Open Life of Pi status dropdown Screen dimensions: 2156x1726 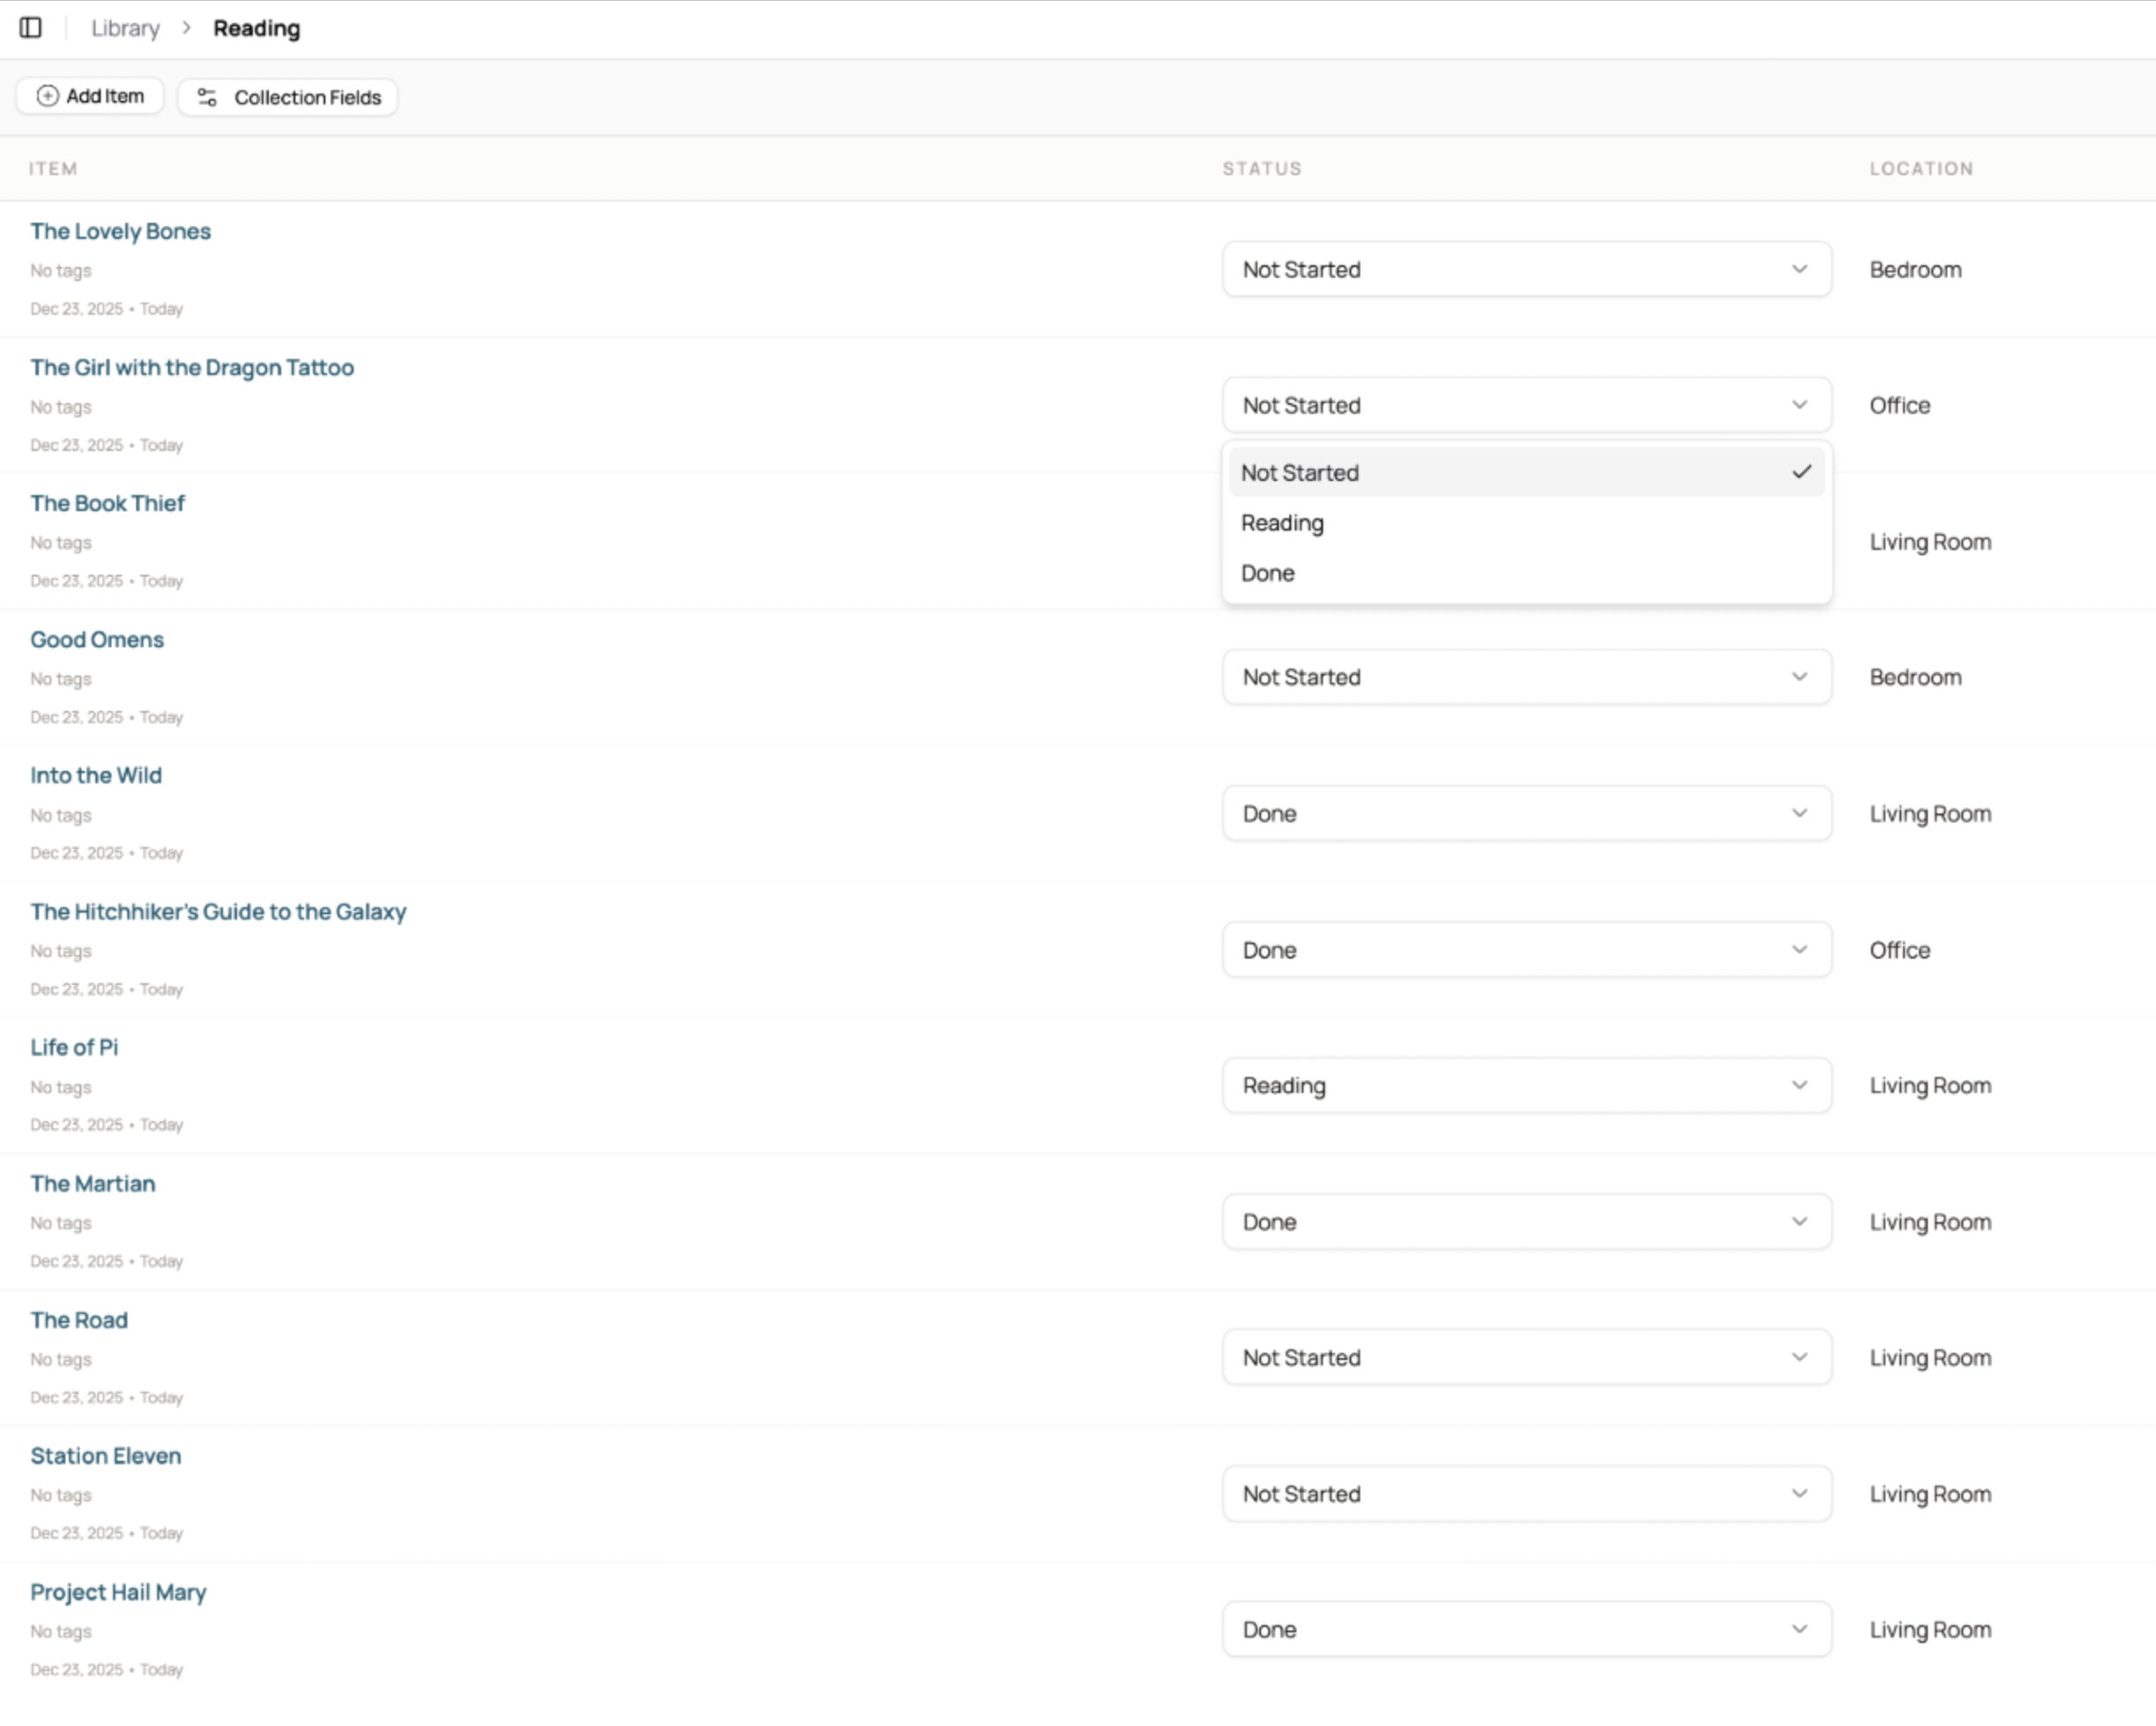[x=1526, y=1085]
